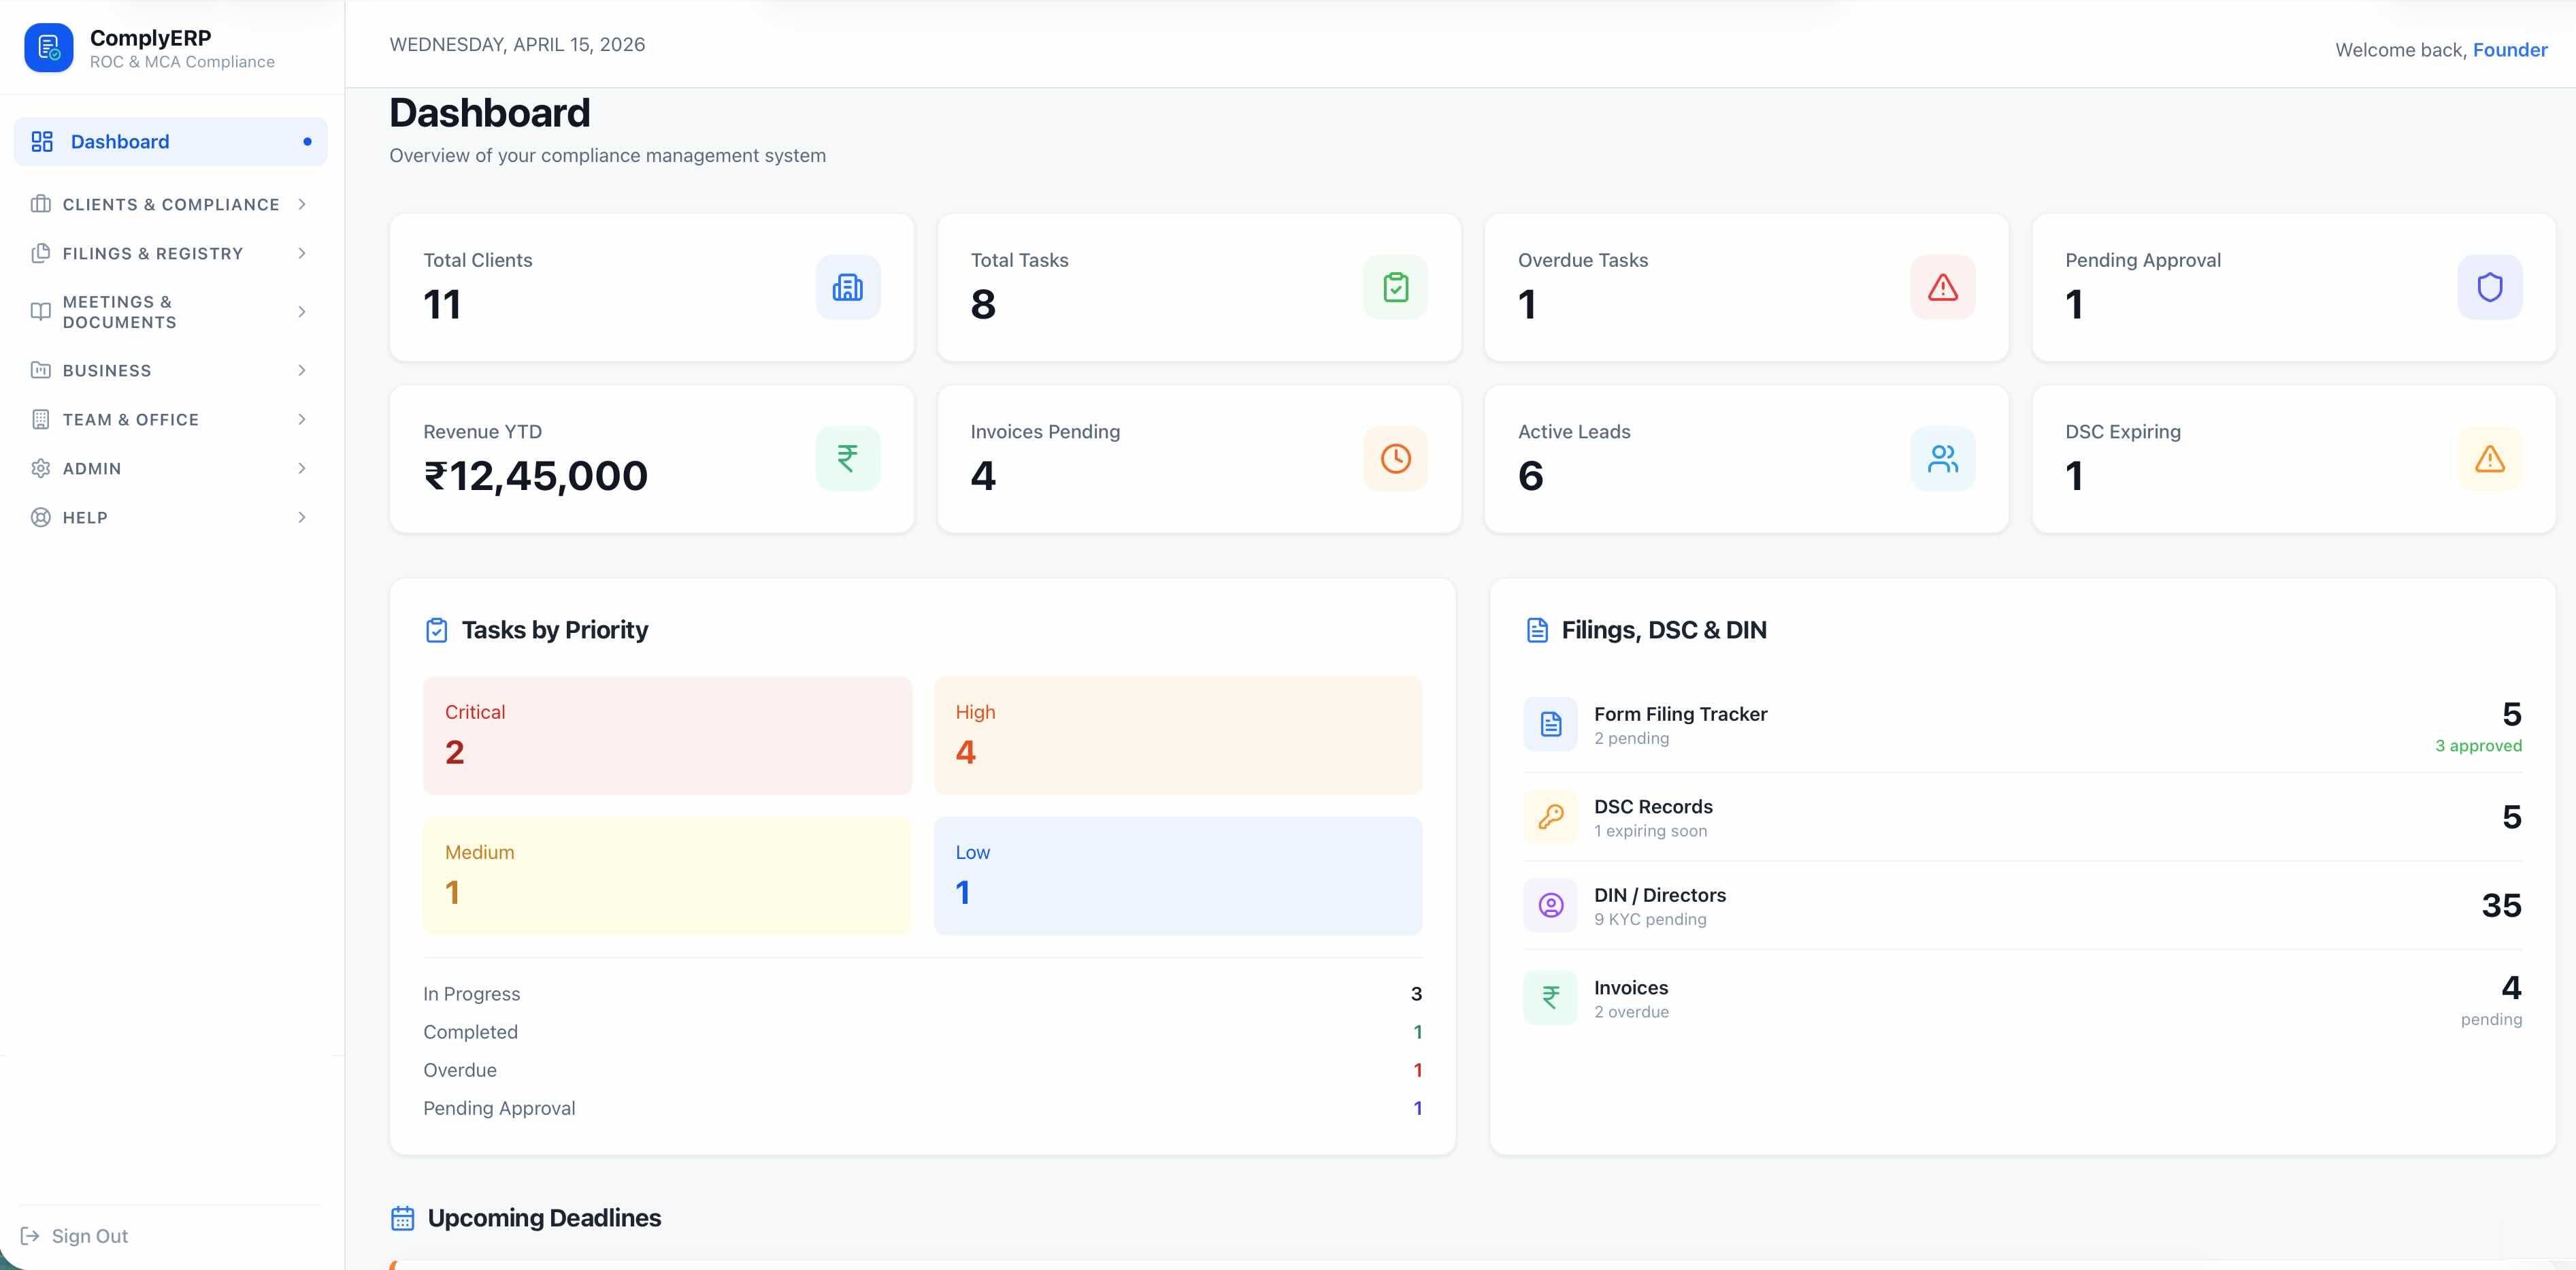Open the Admin sidebar menu
2576x1270 pixels.
pos(170,468)
